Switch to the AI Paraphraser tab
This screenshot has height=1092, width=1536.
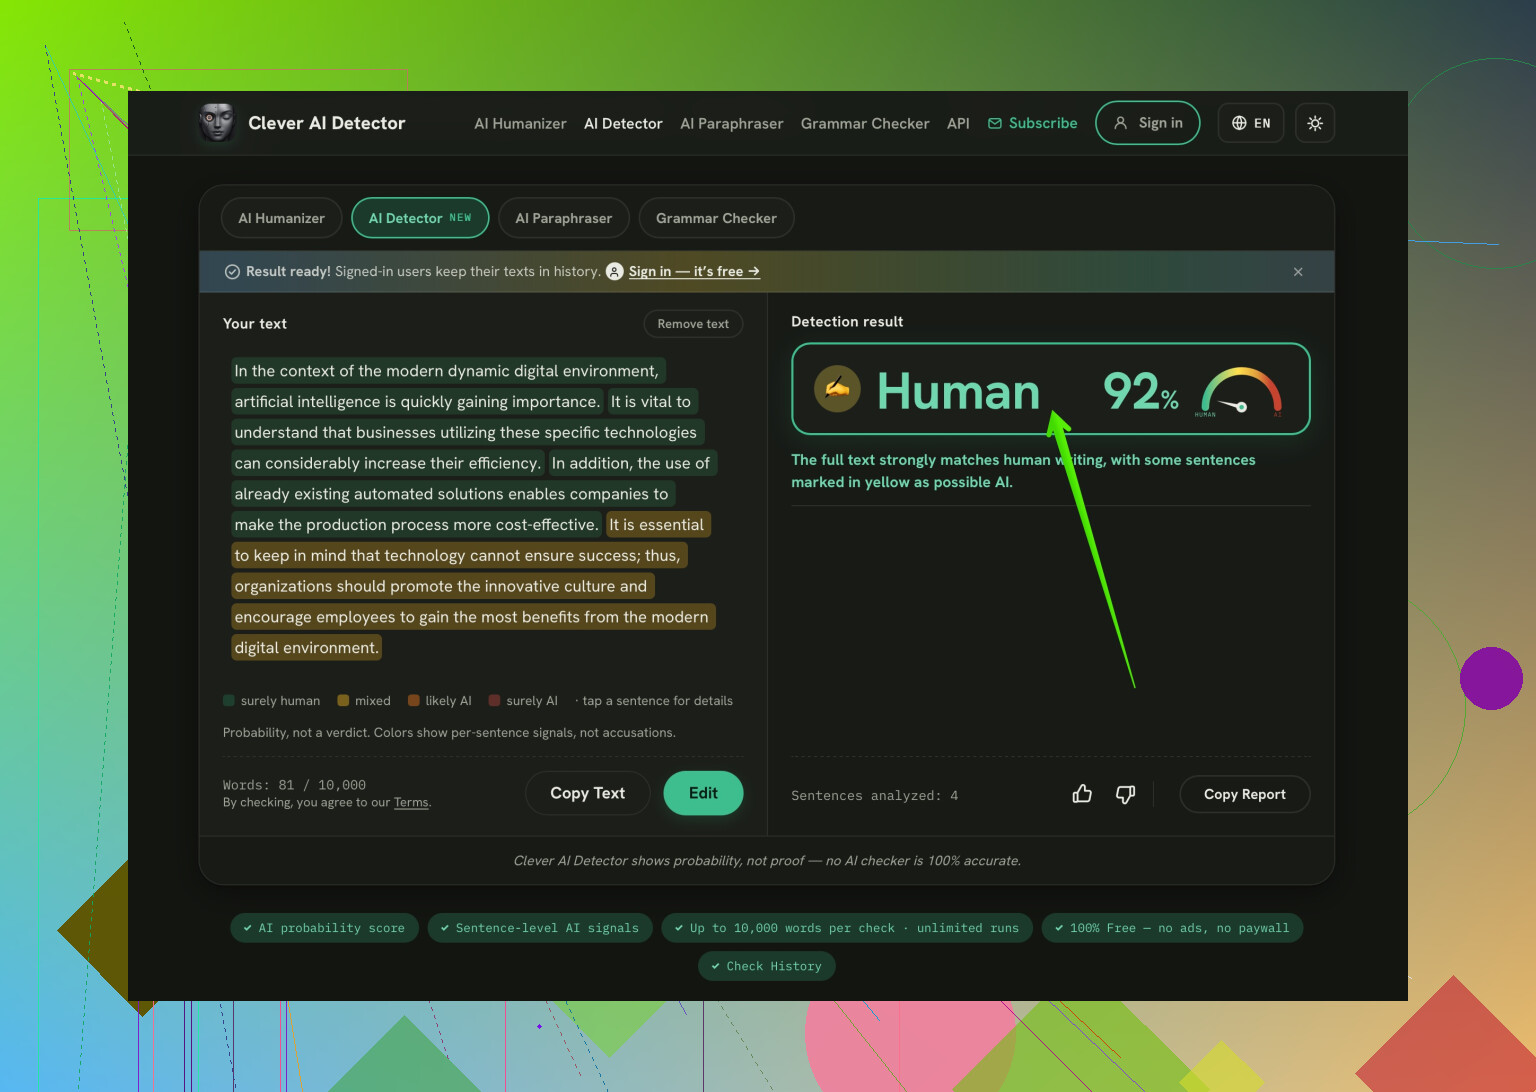pyautogui.click(x=564, y=218)
